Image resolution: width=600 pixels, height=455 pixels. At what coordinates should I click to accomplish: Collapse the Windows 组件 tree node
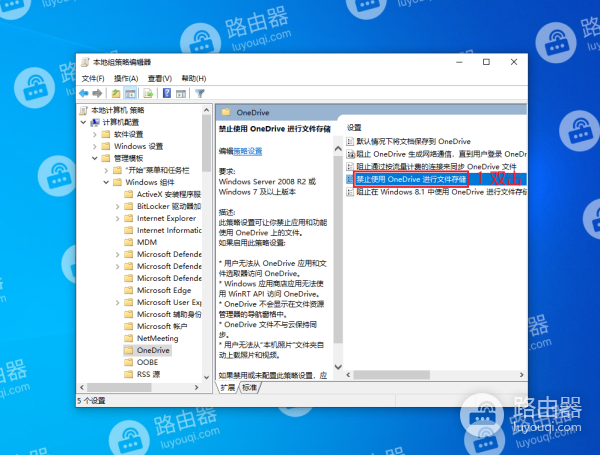(106, 182)
